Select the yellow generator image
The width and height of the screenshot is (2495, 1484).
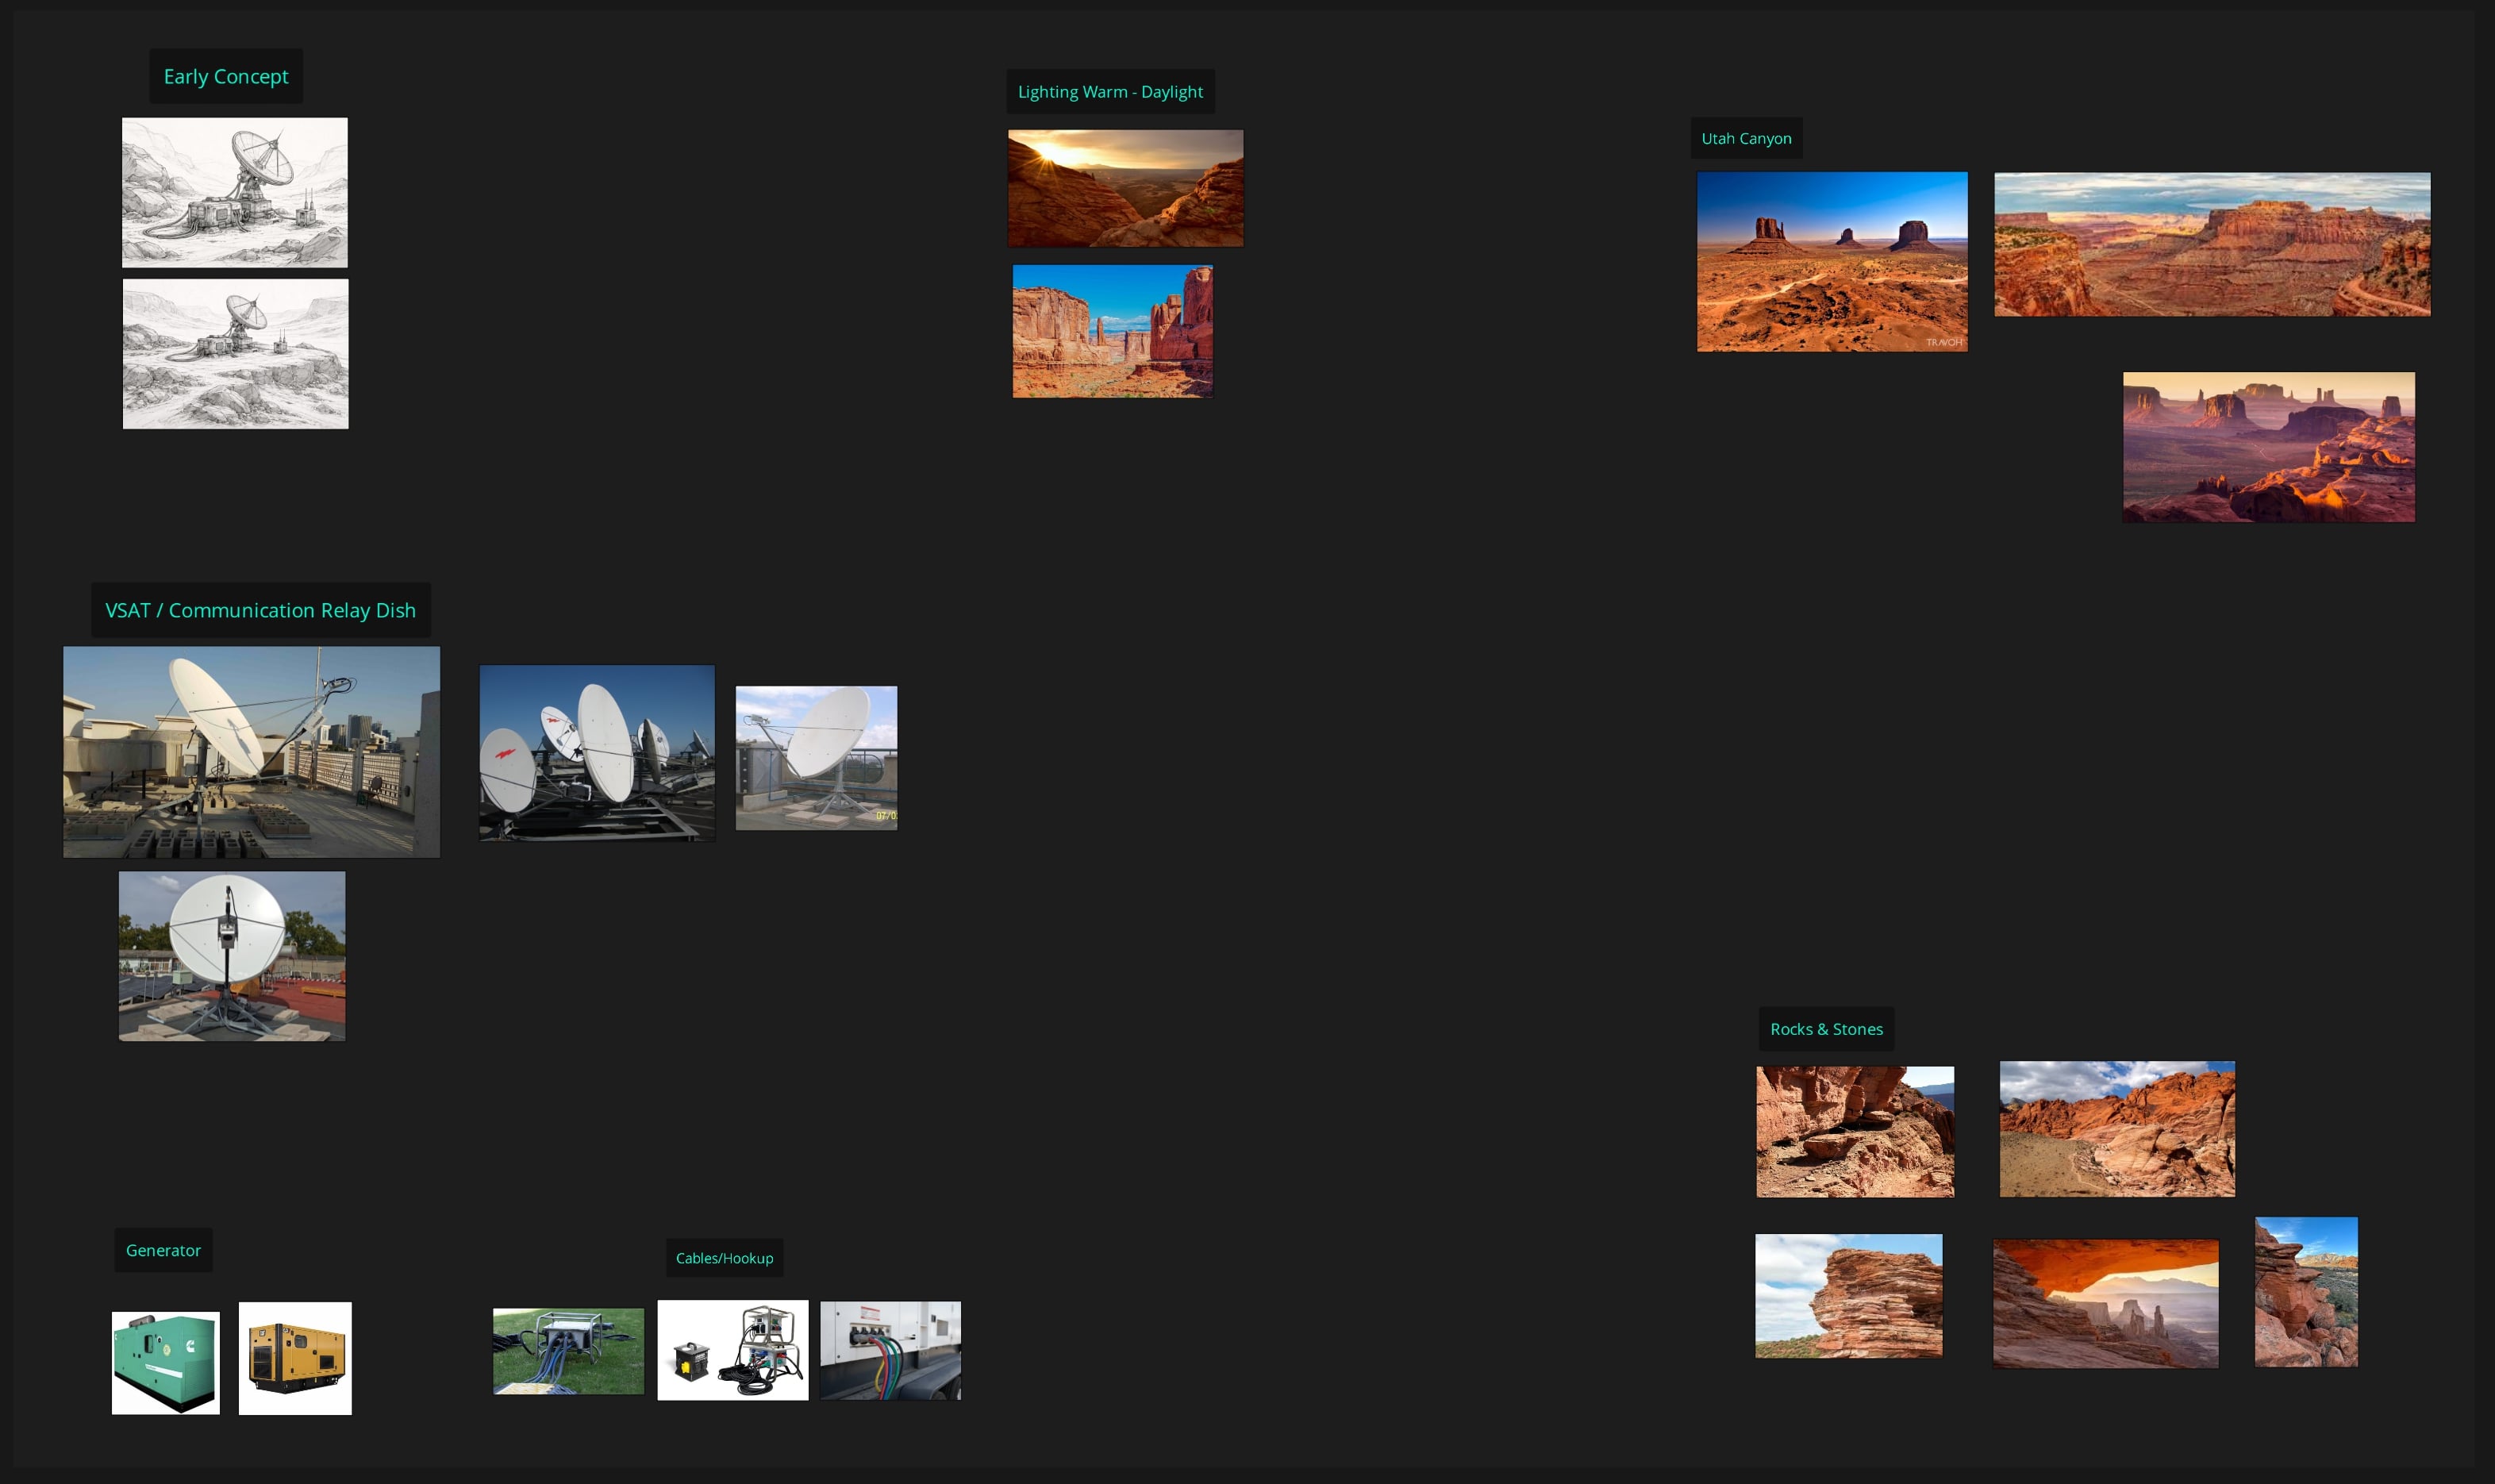[295, 1358]
